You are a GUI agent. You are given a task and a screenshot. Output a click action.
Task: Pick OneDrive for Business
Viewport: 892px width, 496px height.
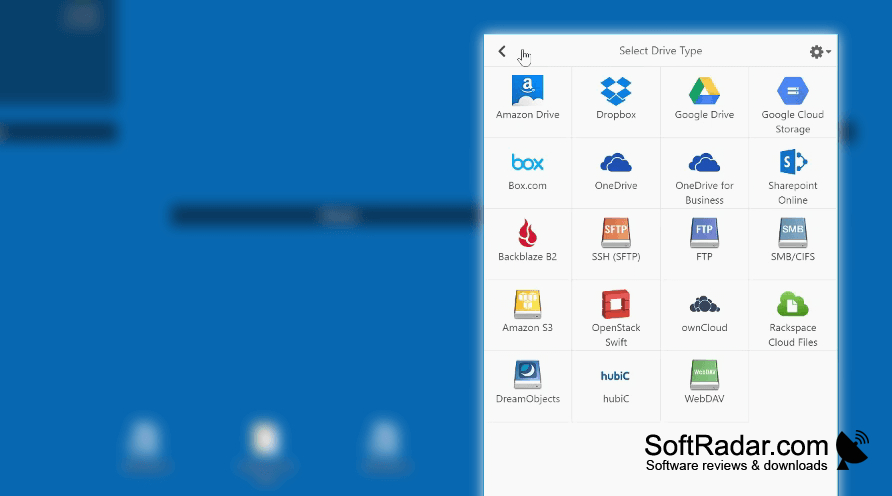point(704,173)
